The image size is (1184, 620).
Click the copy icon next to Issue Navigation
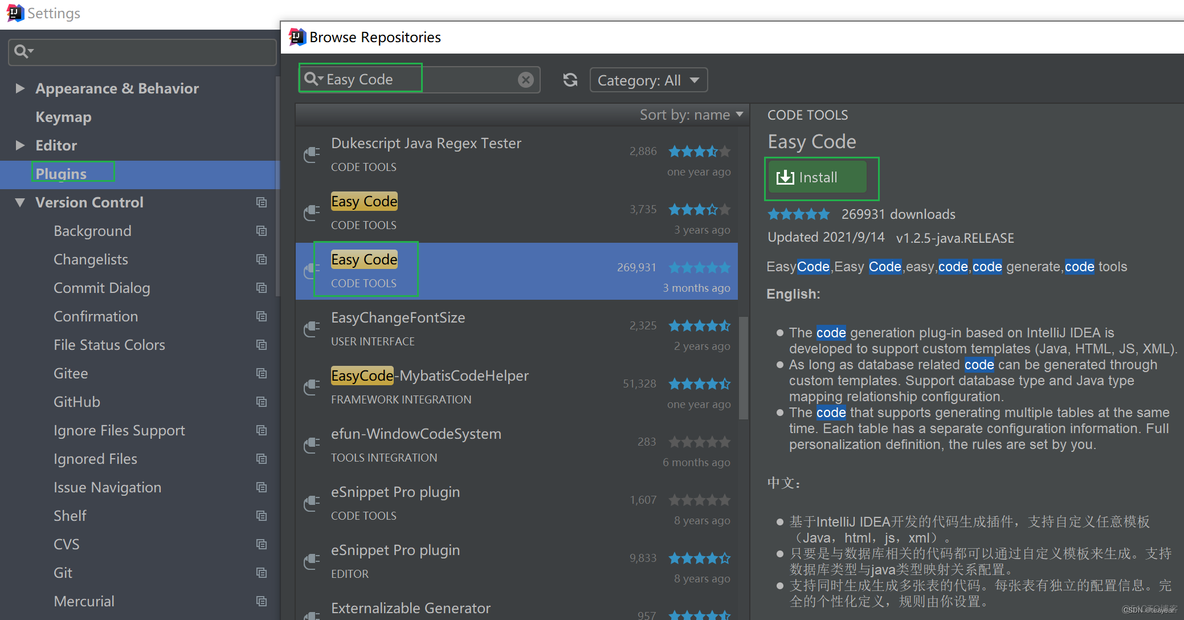pos(261,487)
